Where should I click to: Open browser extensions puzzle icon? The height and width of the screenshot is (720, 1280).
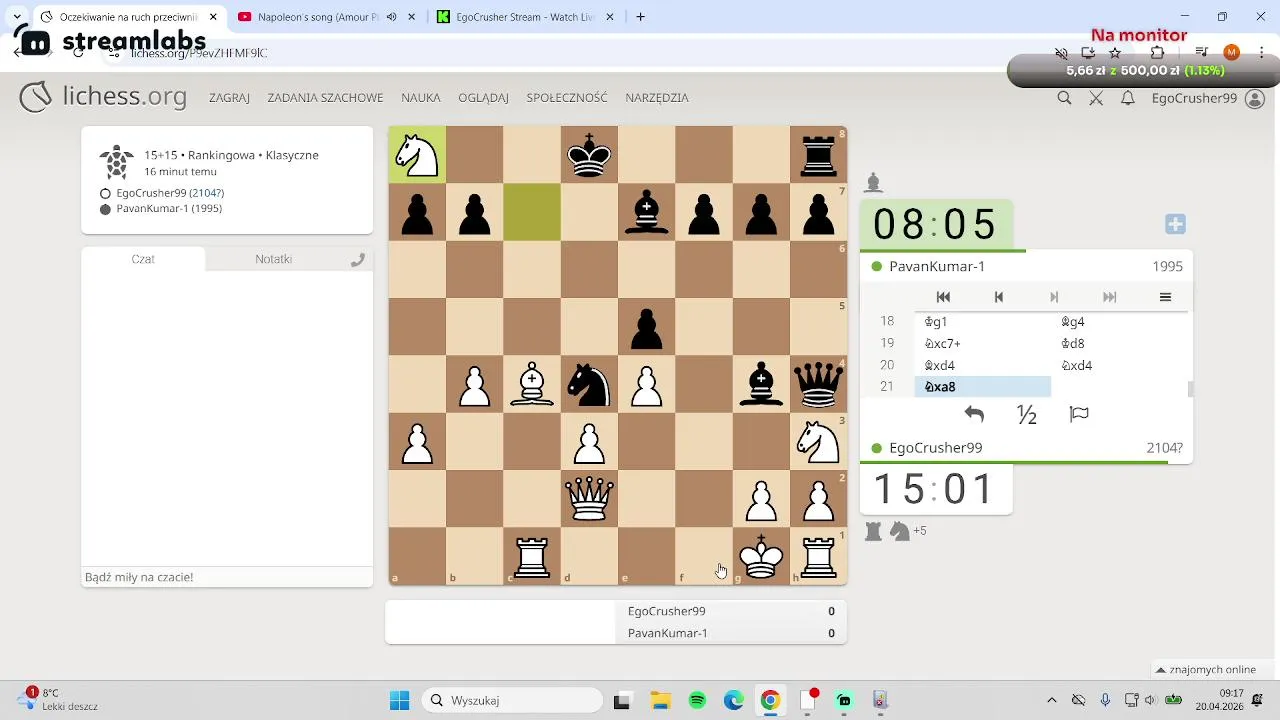pos(1158,53)
